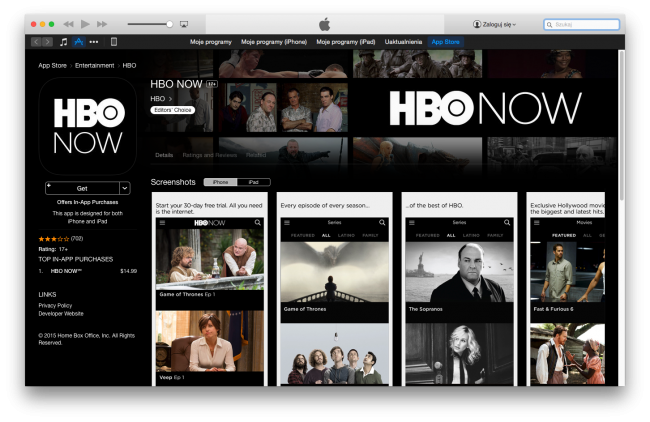Click the Apple logo in the title display
This screenshot has width=650, height=422.
click(x=325, y=24)
